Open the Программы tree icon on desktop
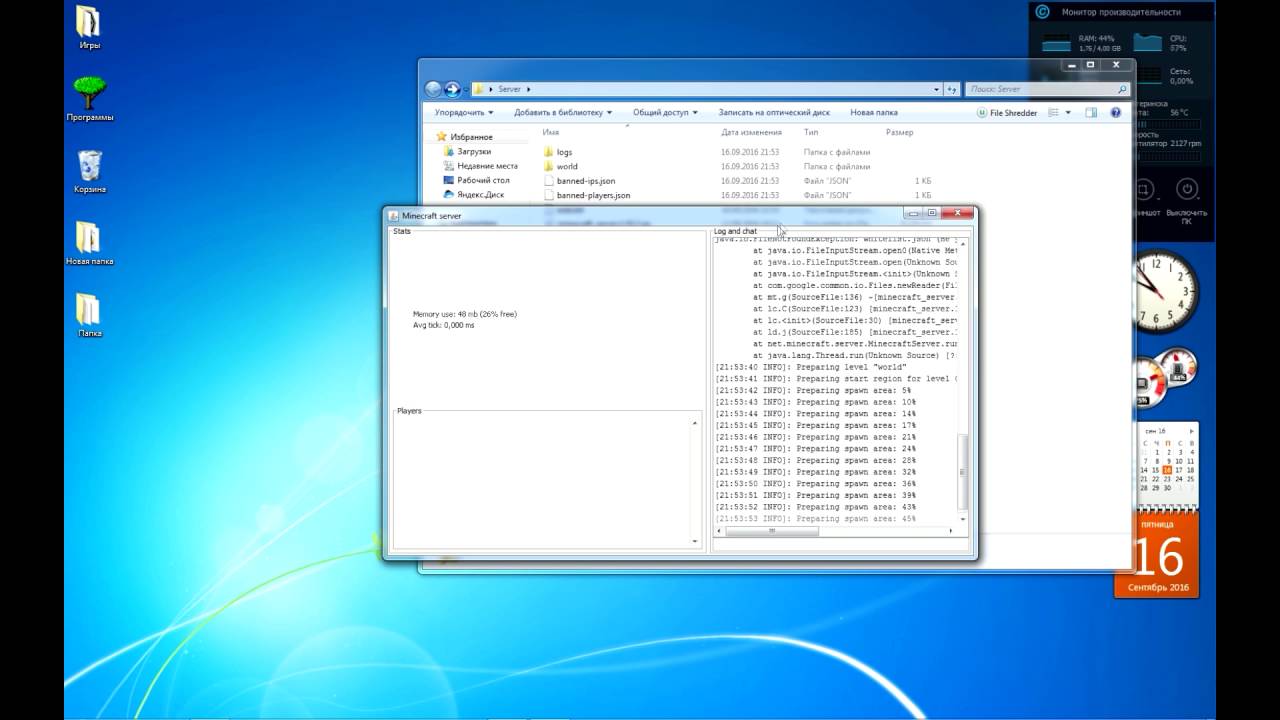Screen dimensions: 1280x720 coord(89,99)
